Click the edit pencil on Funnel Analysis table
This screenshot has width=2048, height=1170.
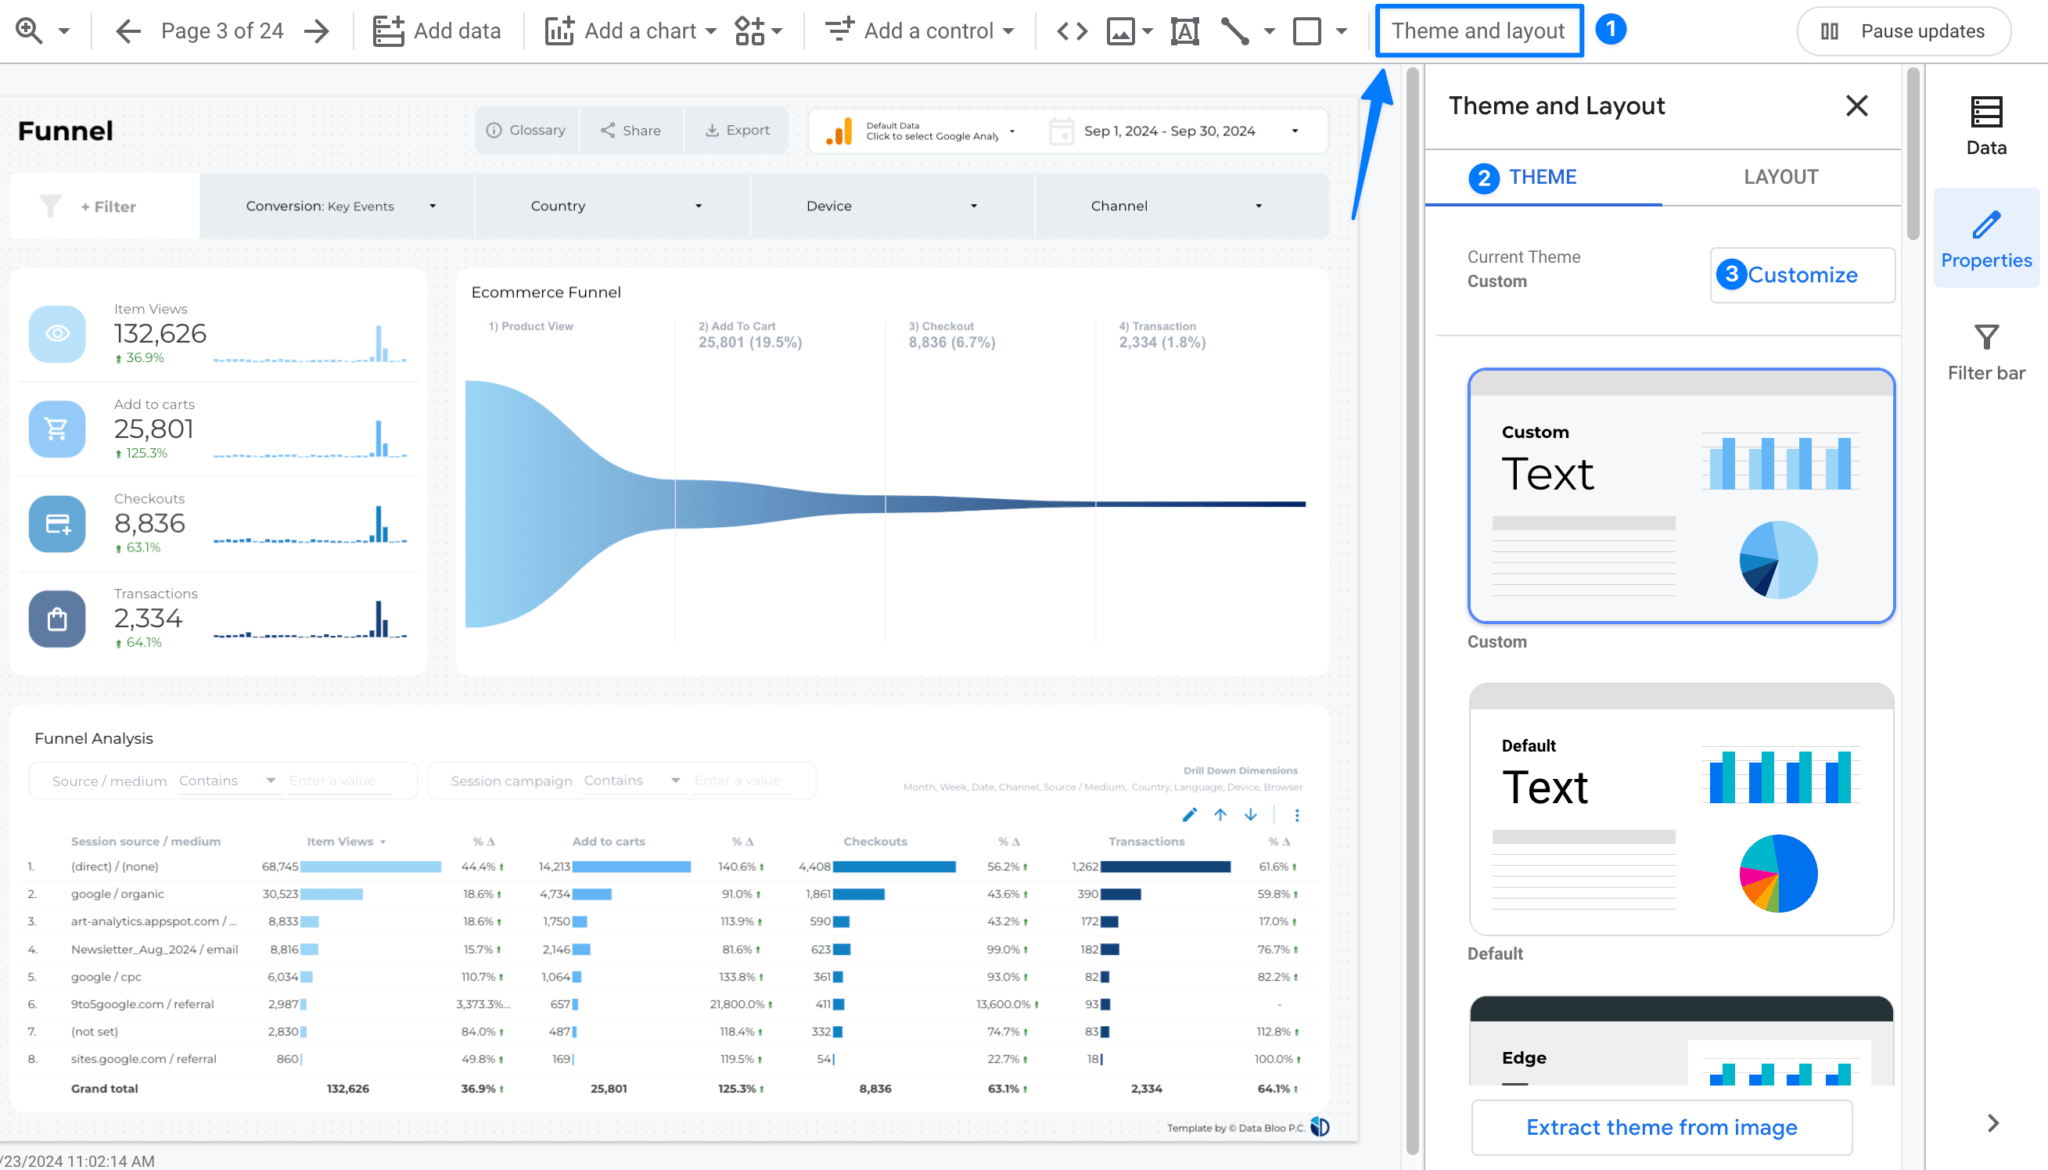coord(1189,815)
